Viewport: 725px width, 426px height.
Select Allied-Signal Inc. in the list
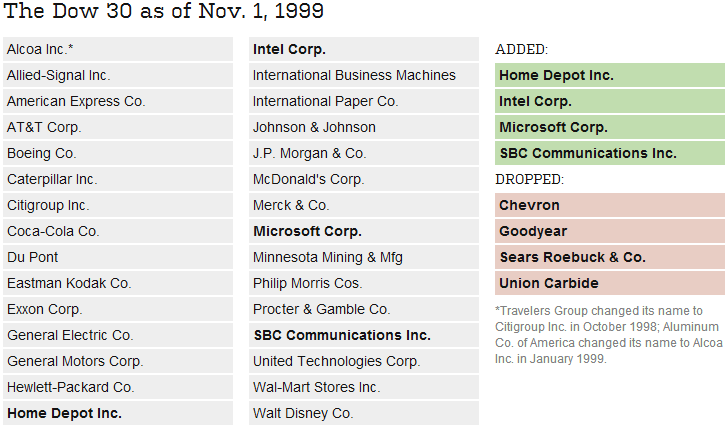point(118,75)
